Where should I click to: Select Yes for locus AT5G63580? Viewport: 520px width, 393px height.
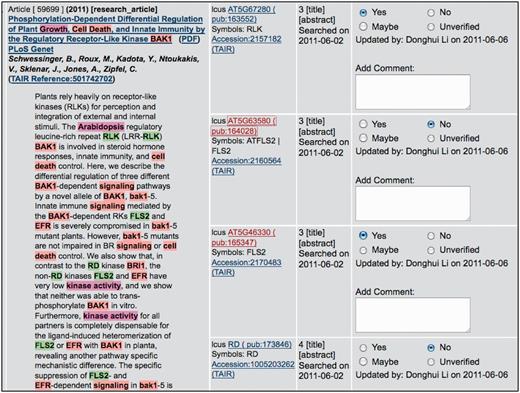(363, 124)
